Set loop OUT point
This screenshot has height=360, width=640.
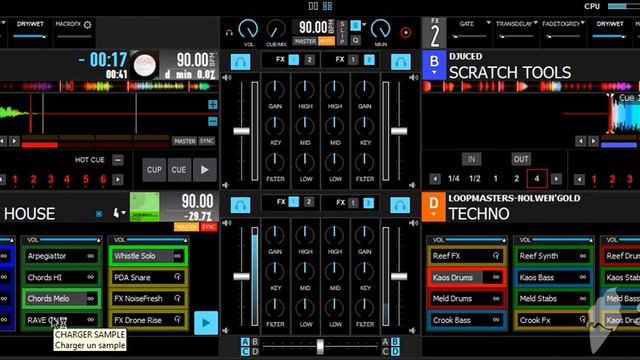pos(521,159)
